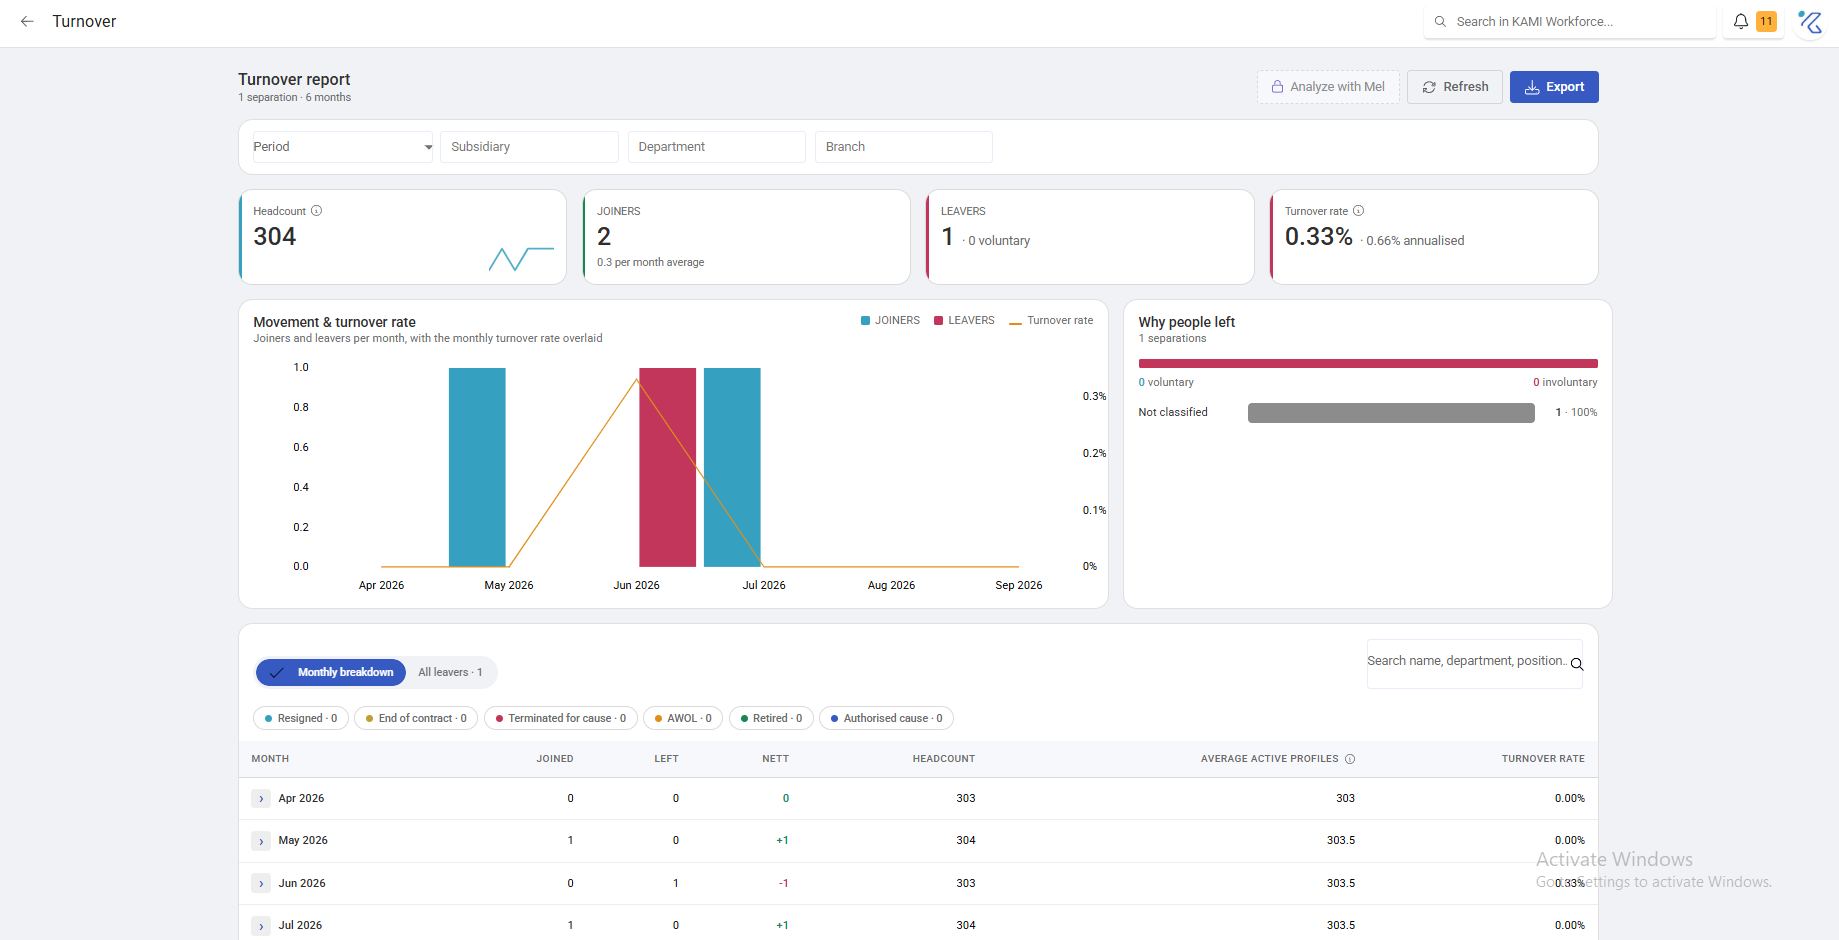Image resolution: width=1839 pixels, height=940 pixels.
Task: Click the Average Active Profiles info icon
Action: (1350, 759)
